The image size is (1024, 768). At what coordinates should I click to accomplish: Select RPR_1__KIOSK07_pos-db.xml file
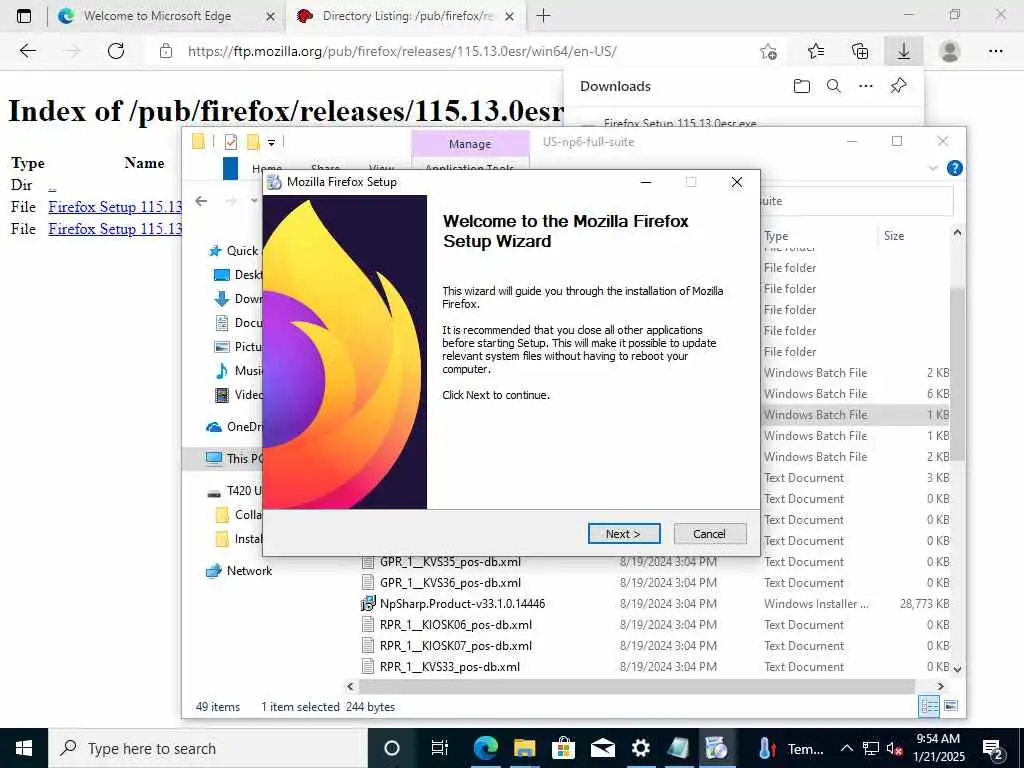click(455, 646)
